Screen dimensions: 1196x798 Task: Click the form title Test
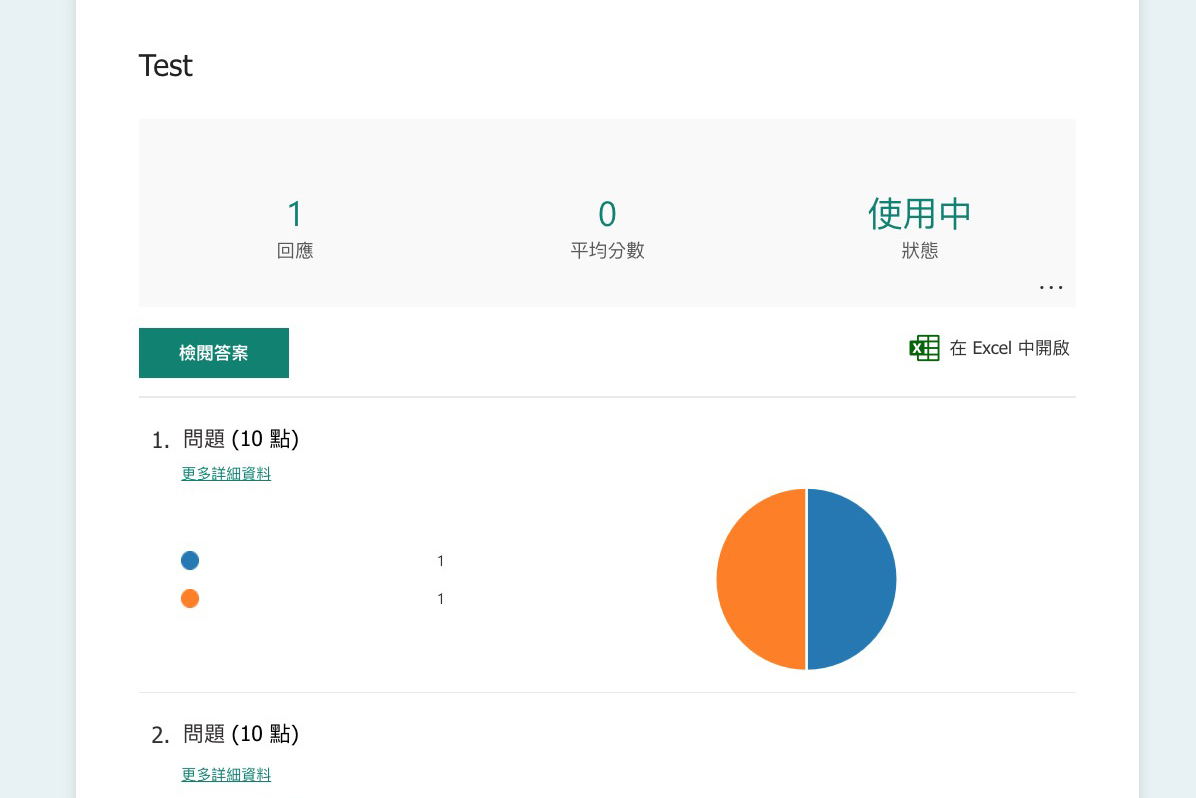[x=165, y=66]
